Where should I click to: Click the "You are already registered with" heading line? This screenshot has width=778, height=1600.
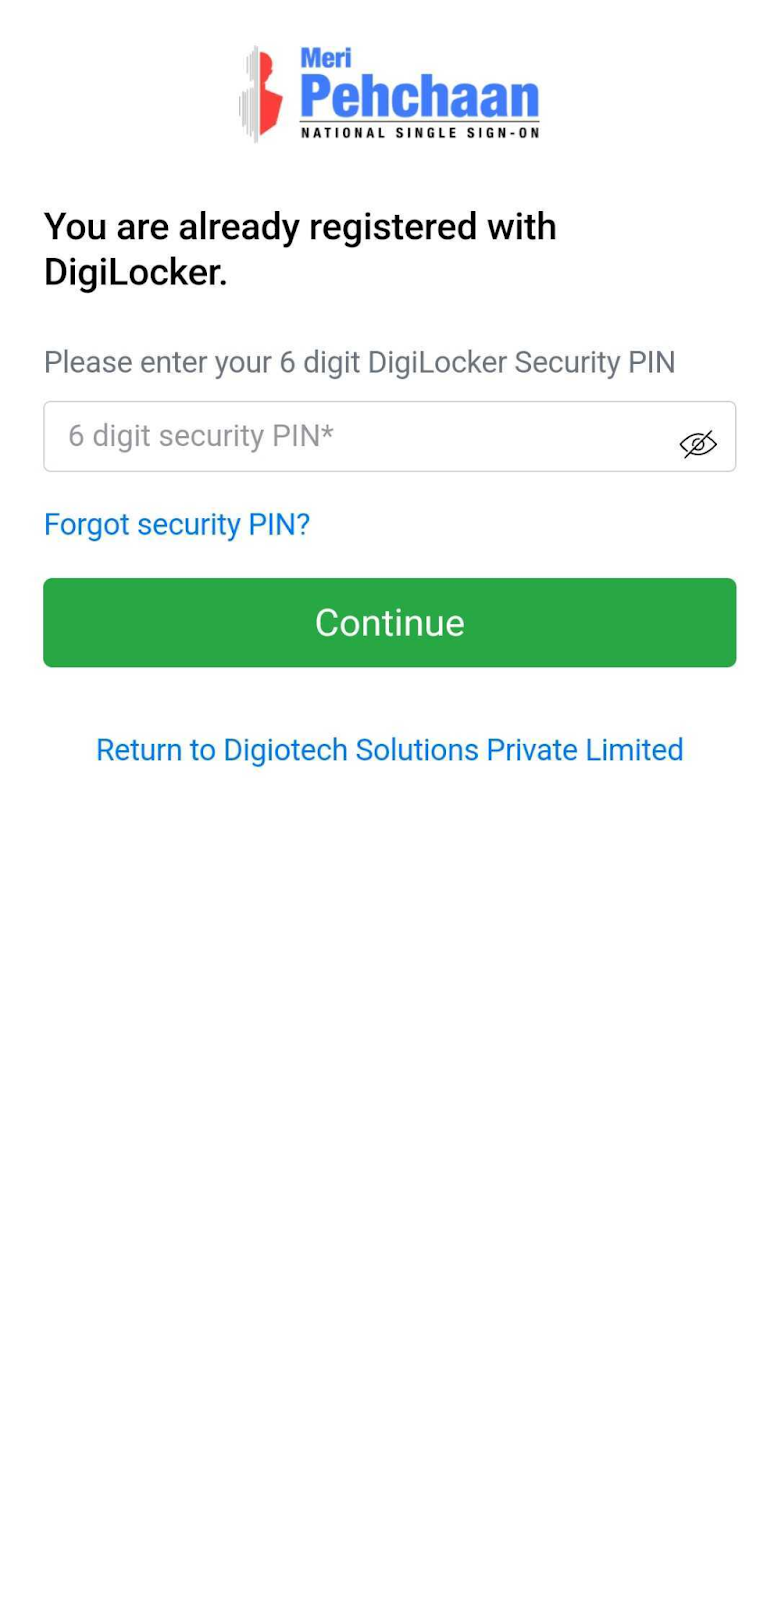[x=300, y=227]
